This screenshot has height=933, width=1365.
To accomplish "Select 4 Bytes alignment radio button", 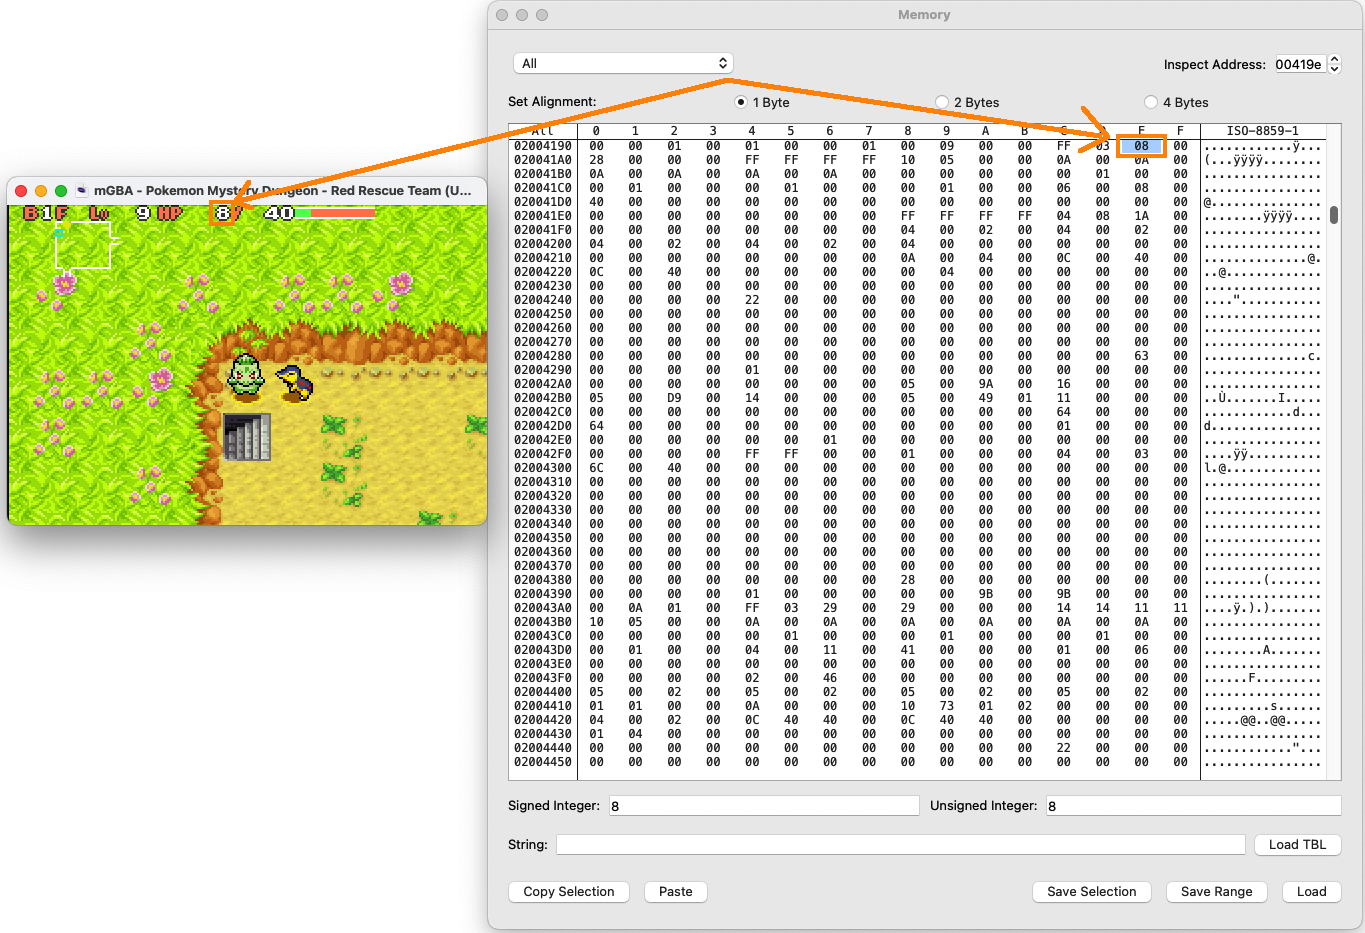I will click(1151, 102).
